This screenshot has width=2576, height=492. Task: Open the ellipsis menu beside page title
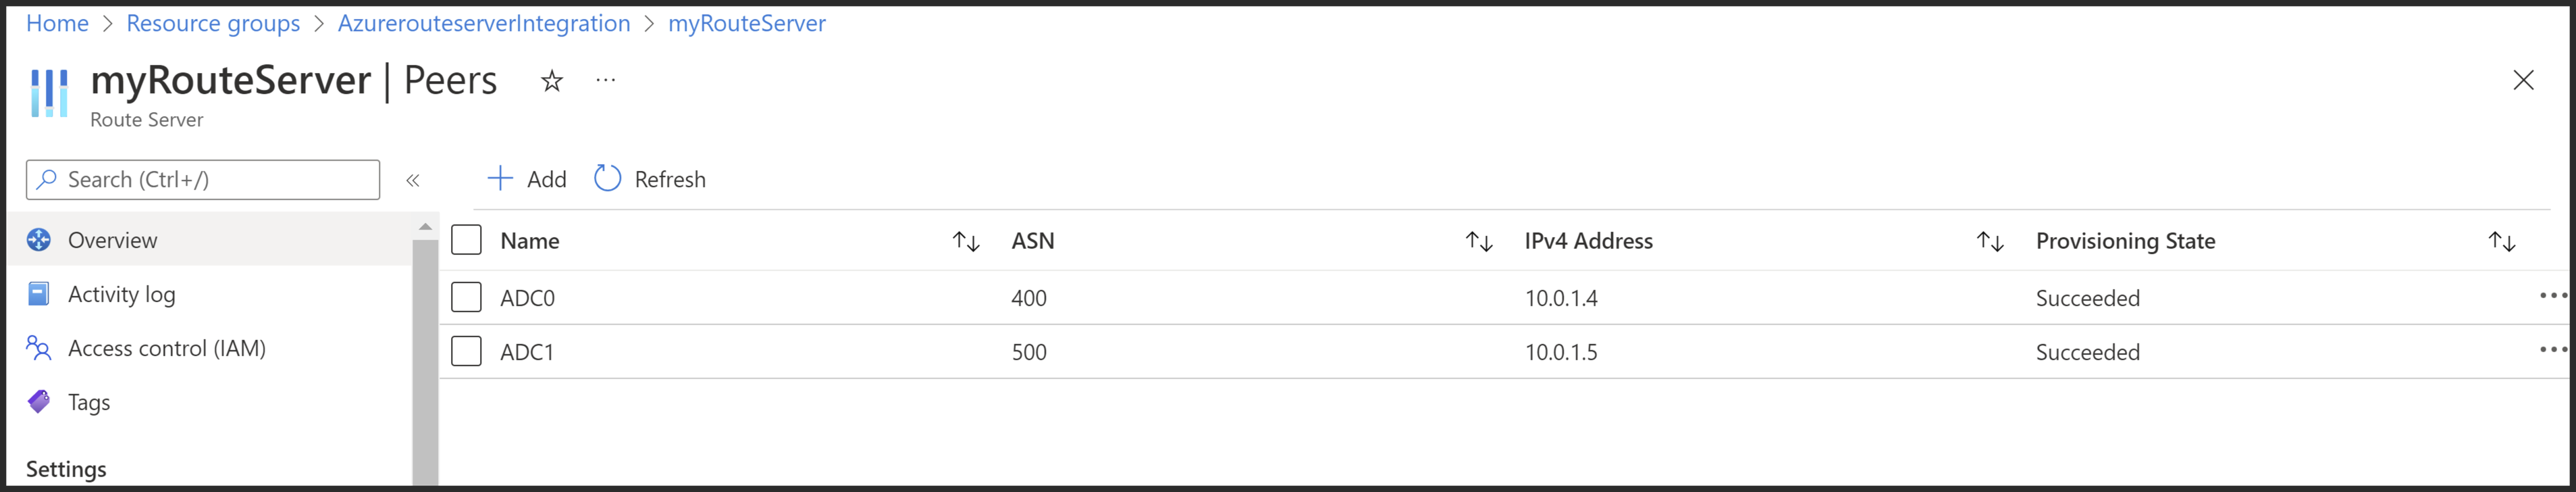coord(605,80)
